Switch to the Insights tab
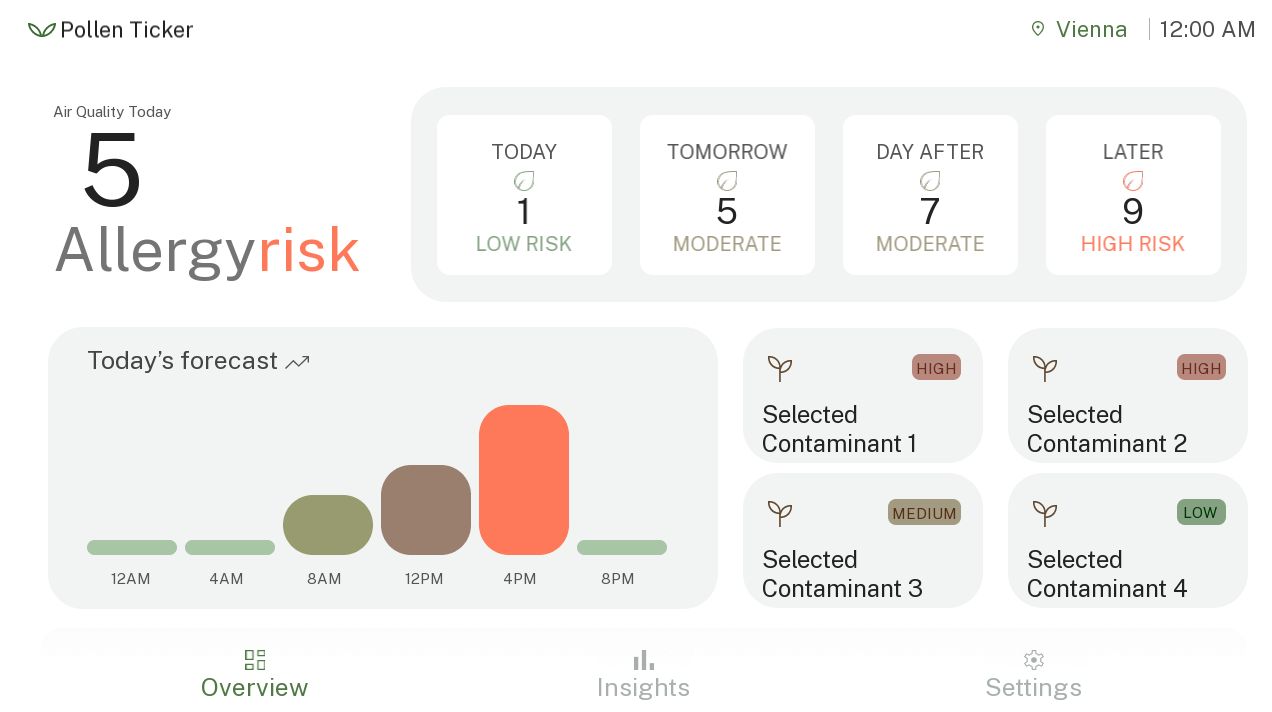1272x712 pixels. [x=643, y=674]
